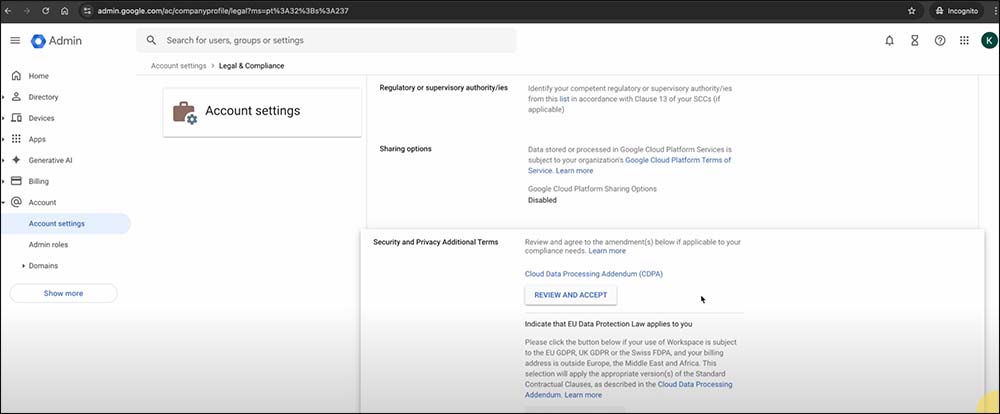Click the Billing card icon
1000x414 pixels.
[17, 181]
